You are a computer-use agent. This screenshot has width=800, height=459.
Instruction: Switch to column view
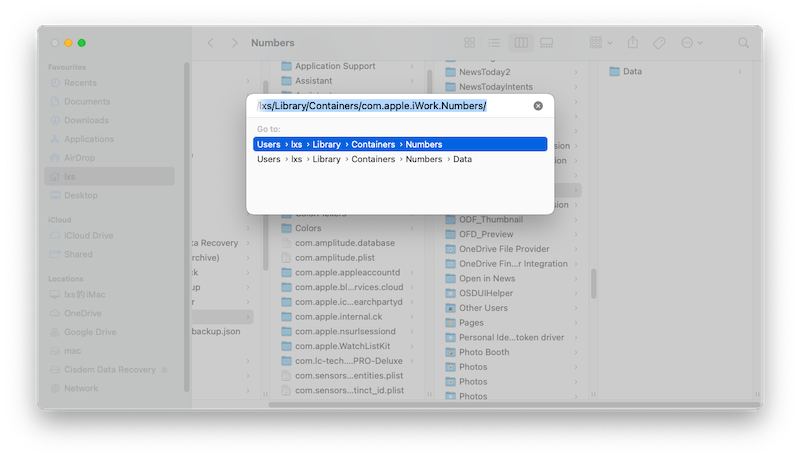521,43
